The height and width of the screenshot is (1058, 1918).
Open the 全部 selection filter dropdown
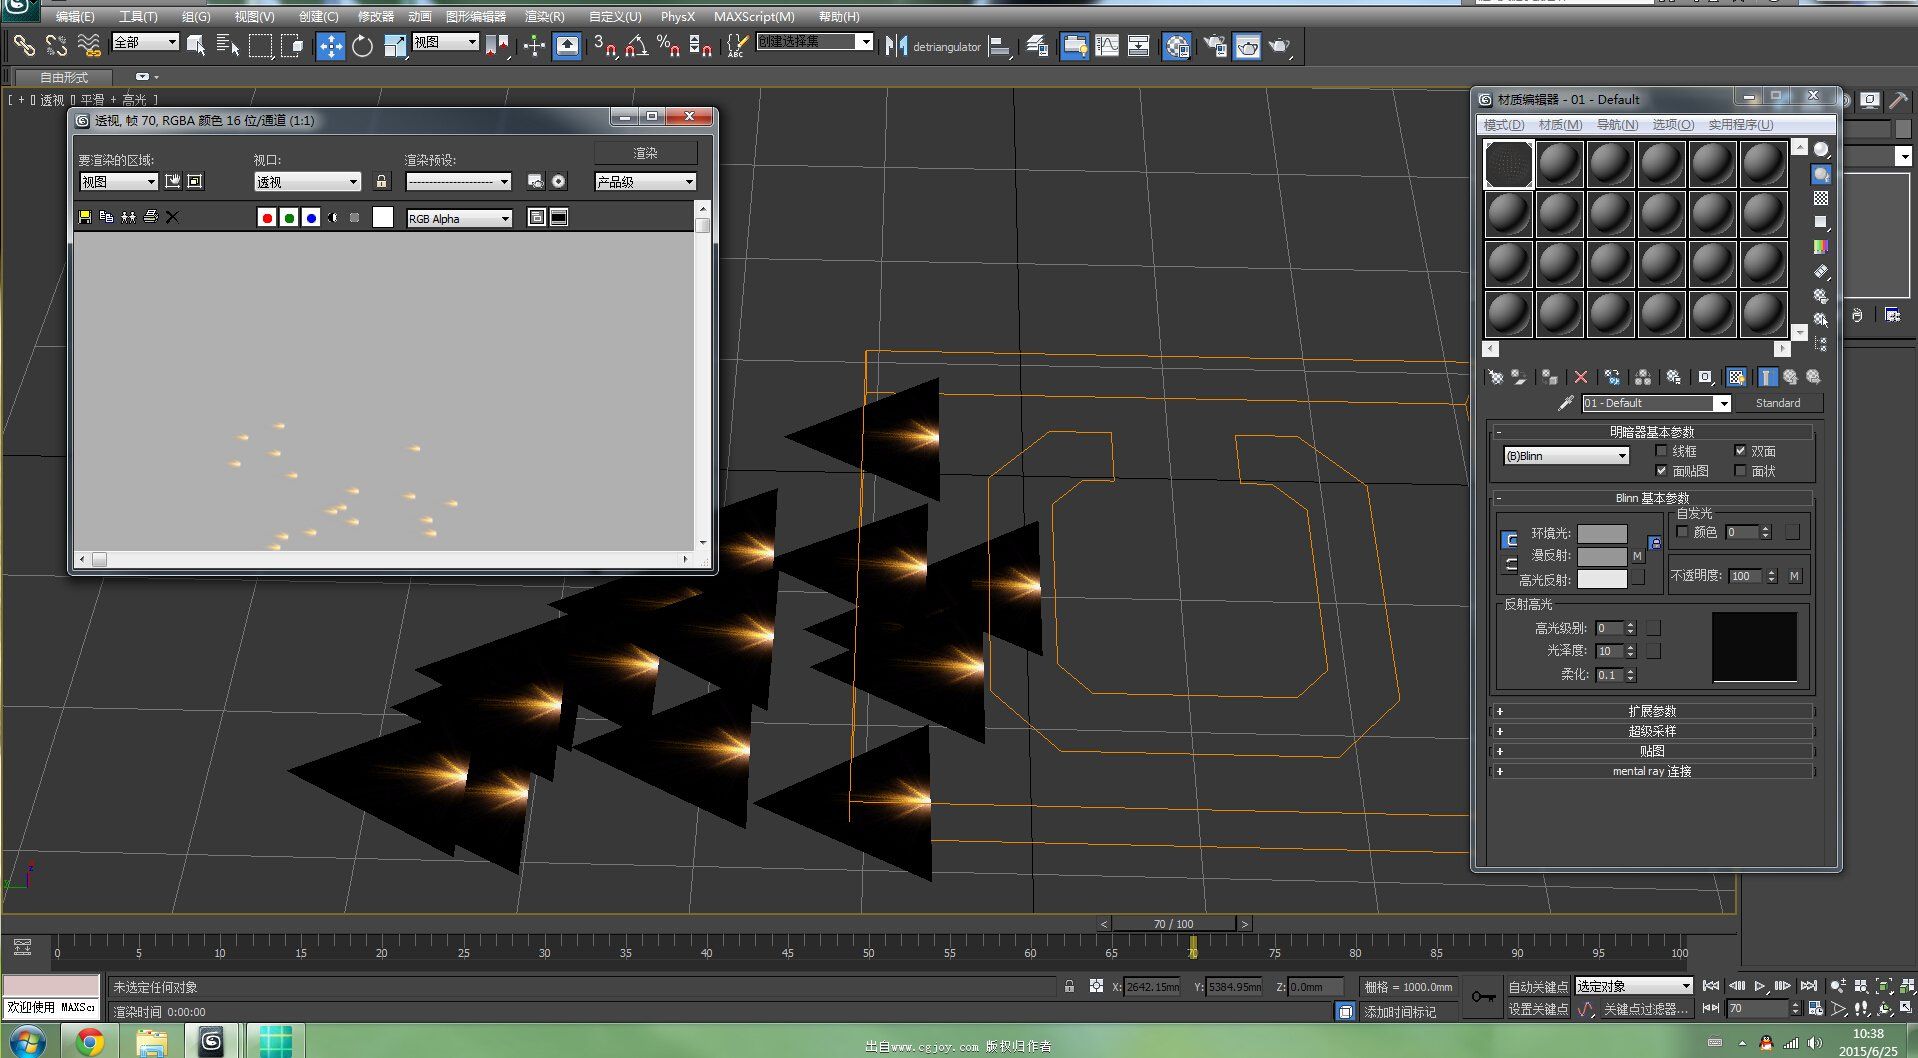point(146,42)
